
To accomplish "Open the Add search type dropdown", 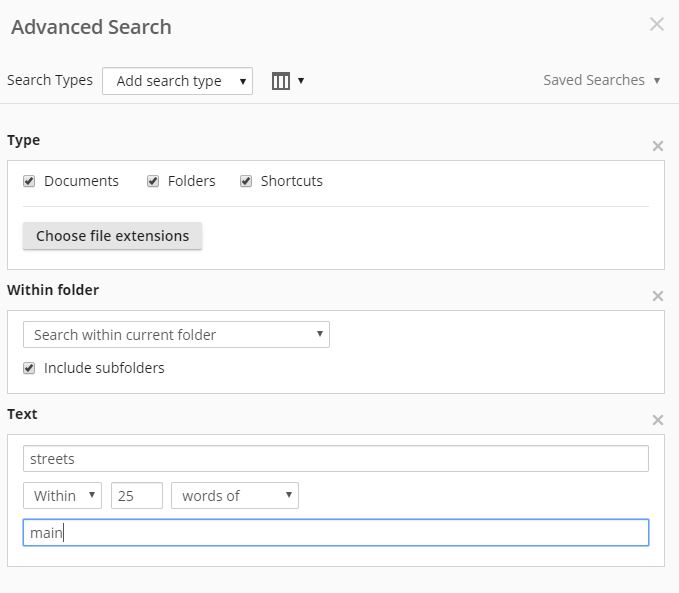I will [177, 81].
